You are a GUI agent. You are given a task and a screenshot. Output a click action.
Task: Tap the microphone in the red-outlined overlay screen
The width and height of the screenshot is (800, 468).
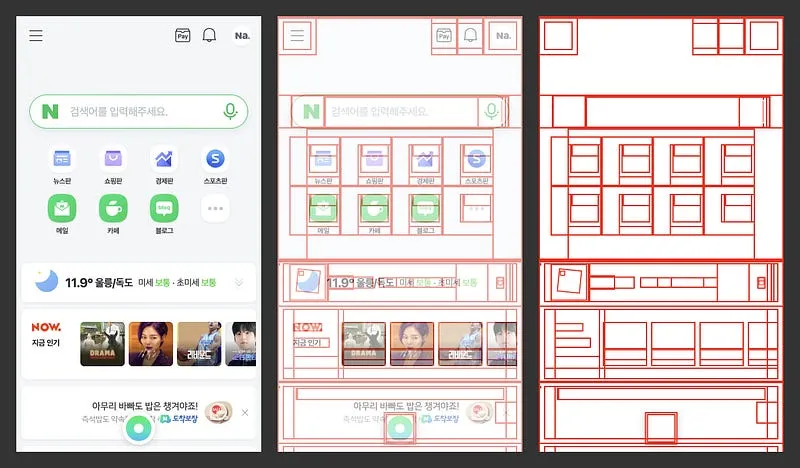491,111
